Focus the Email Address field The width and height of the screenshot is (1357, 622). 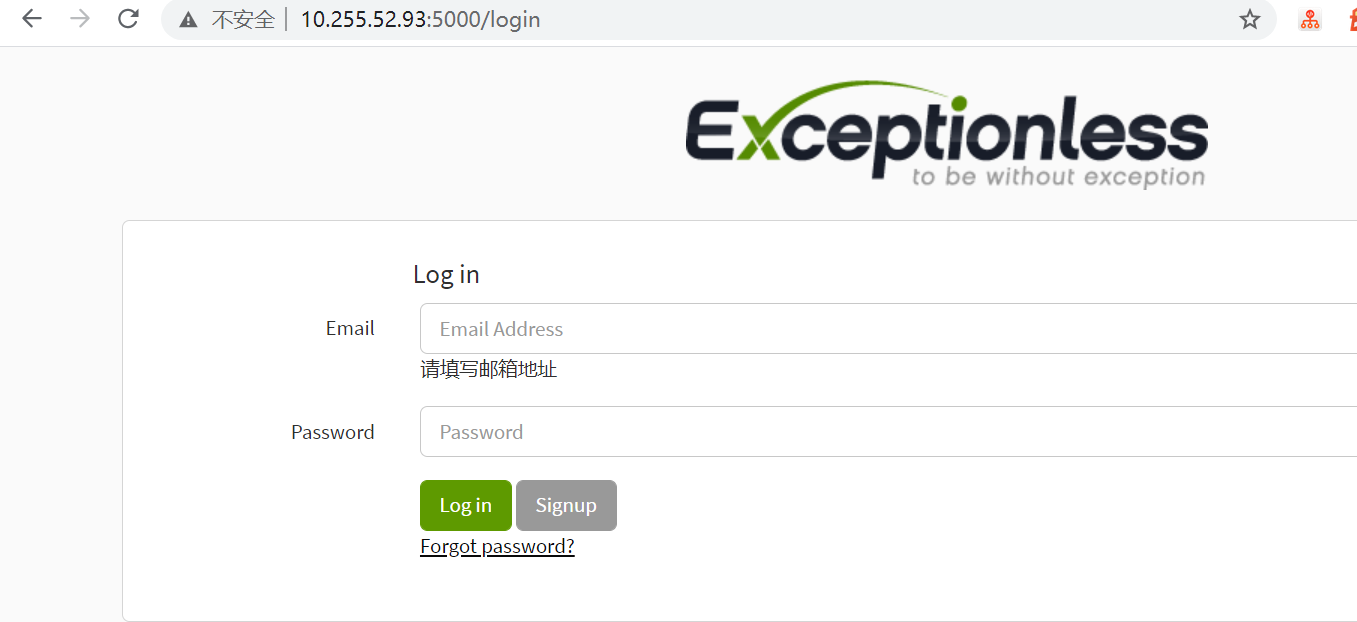pyautogui.click(x=888, y=328)
